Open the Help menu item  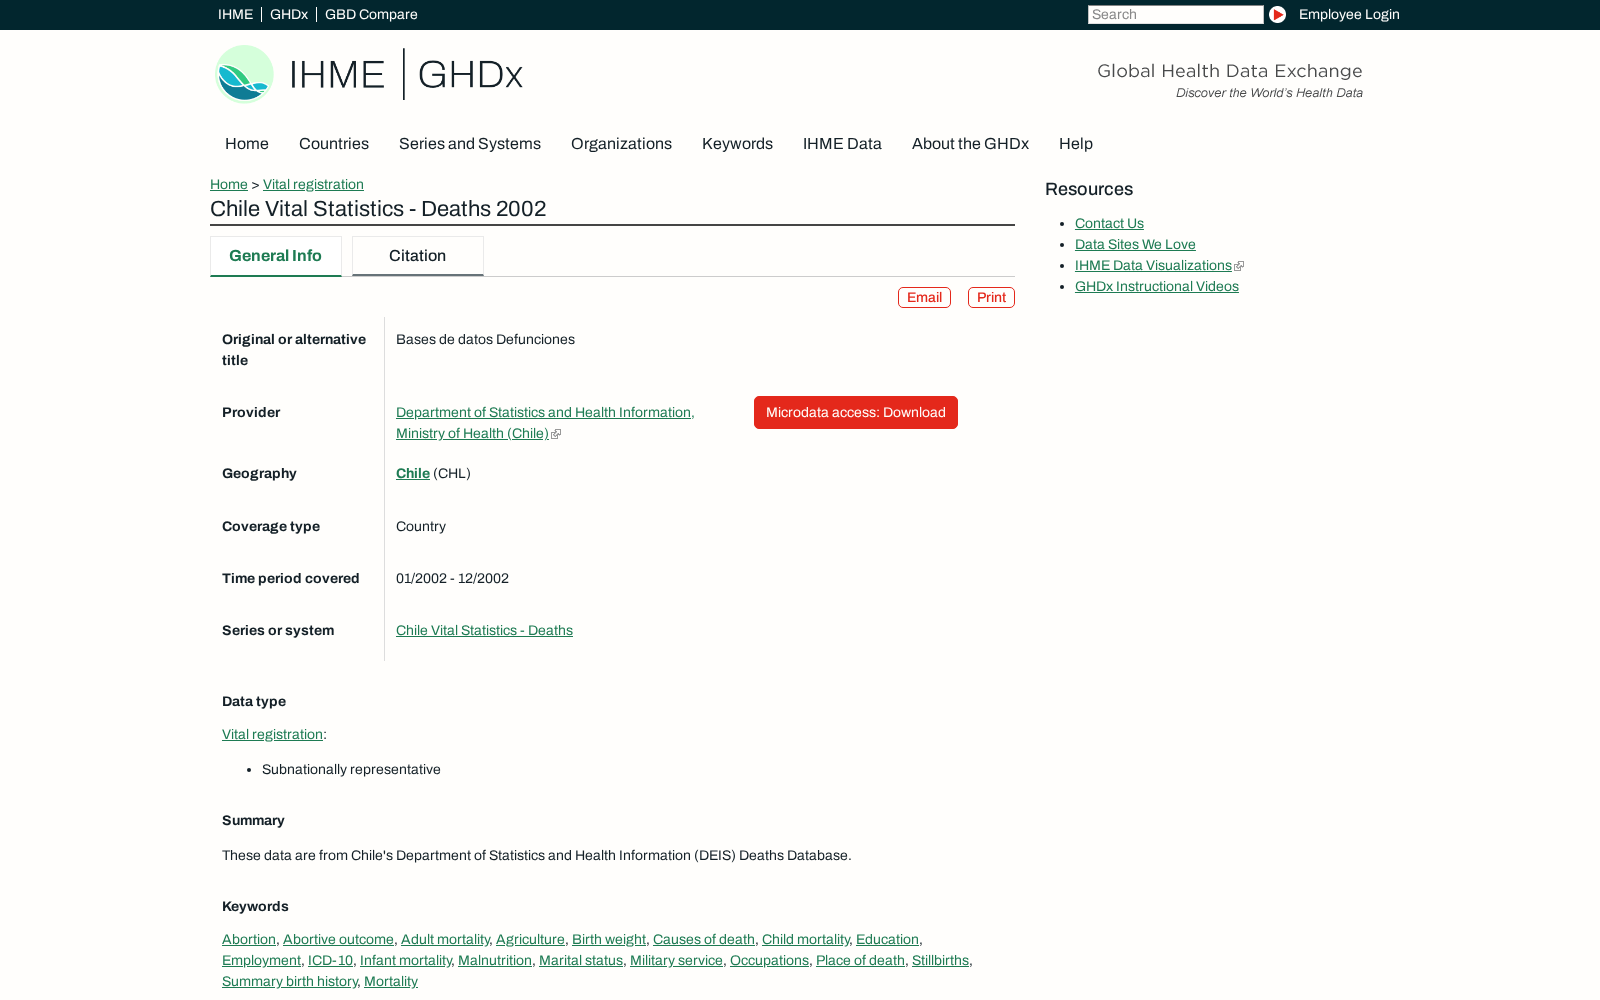pyautogui.click(x=1076, y=144)
